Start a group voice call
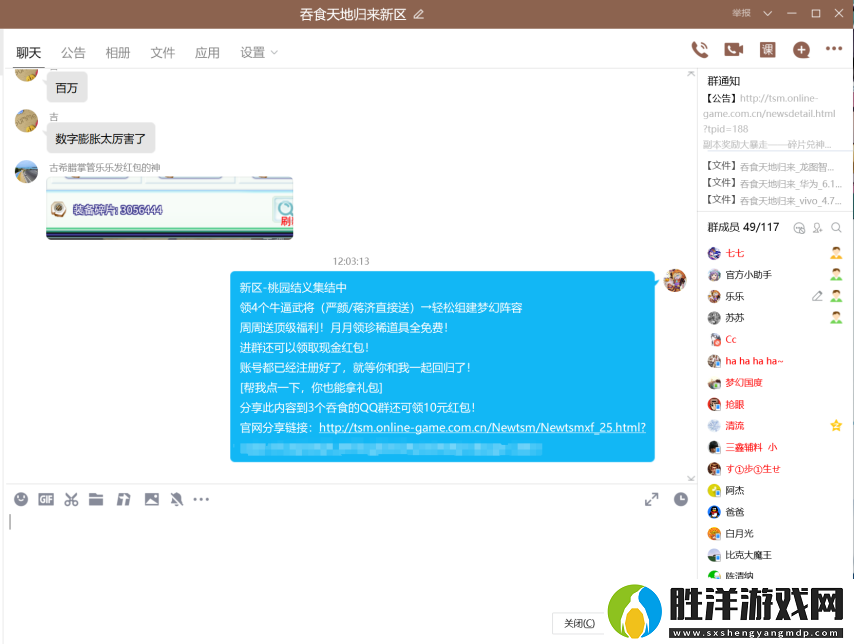This screenshot has width=854, height=644. click(700, 50)
